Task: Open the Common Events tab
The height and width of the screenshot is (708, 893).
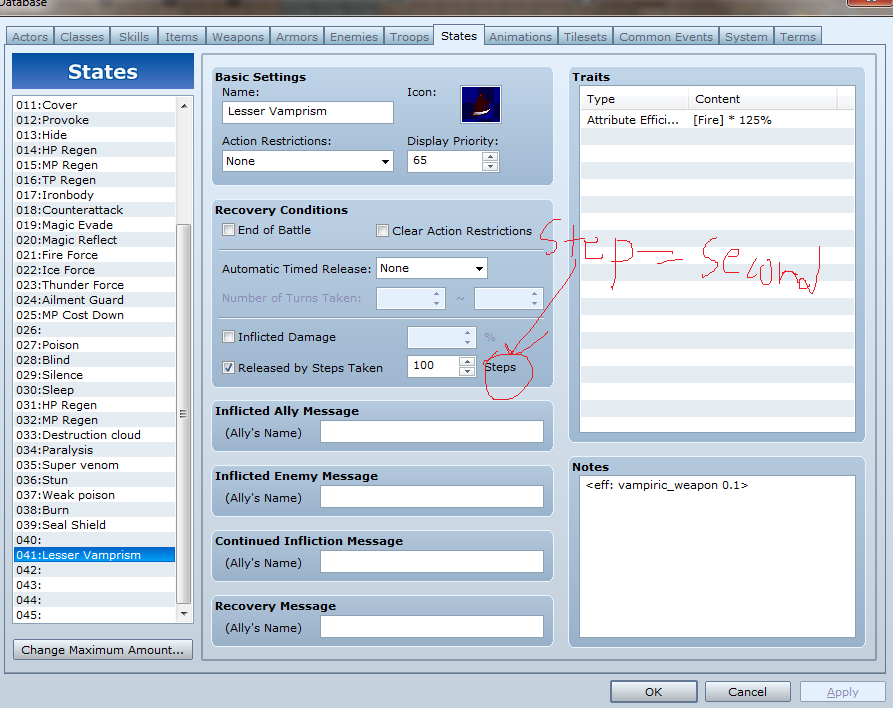Action: tap(666, 36)
